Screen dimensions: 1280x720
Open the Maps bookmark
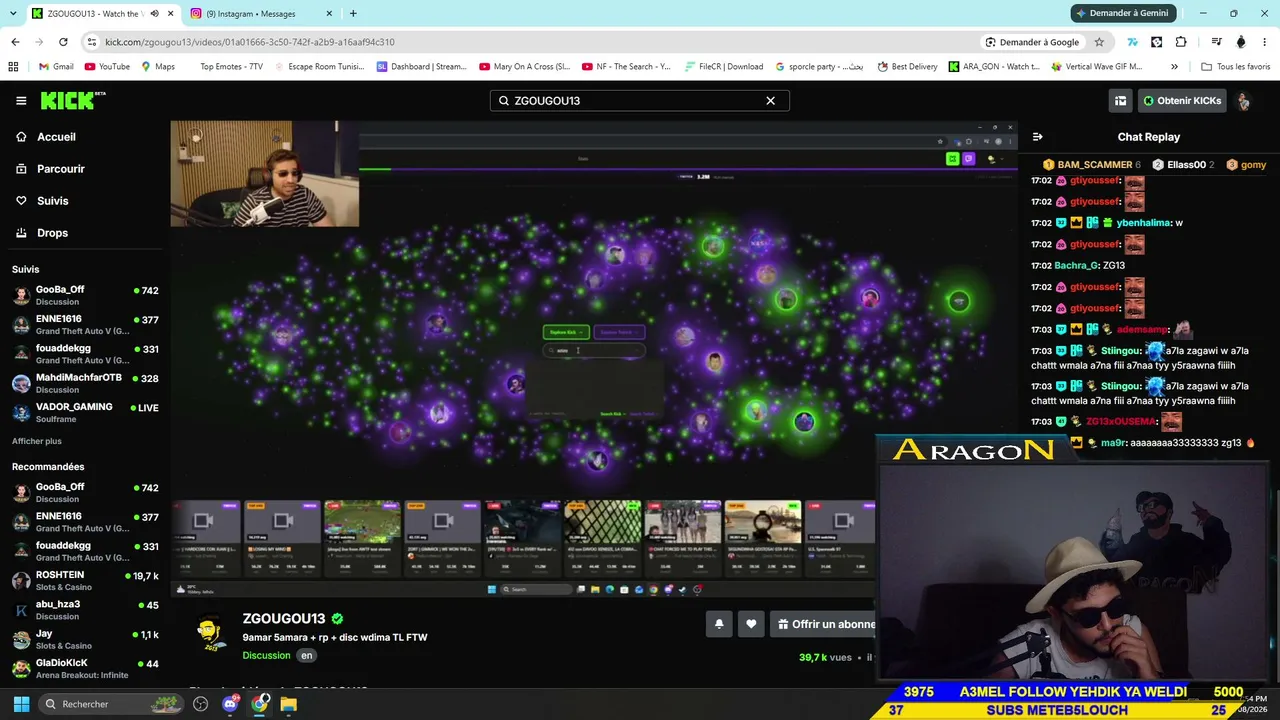[158, 67]
